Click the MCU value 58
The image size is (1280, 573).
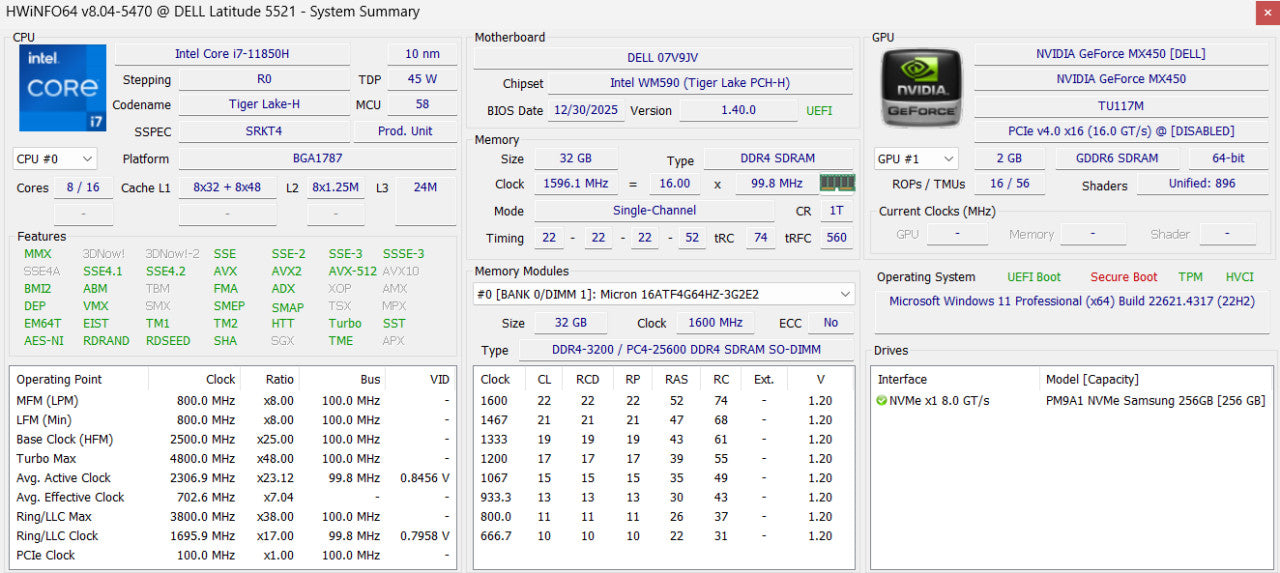pos(422,105)
